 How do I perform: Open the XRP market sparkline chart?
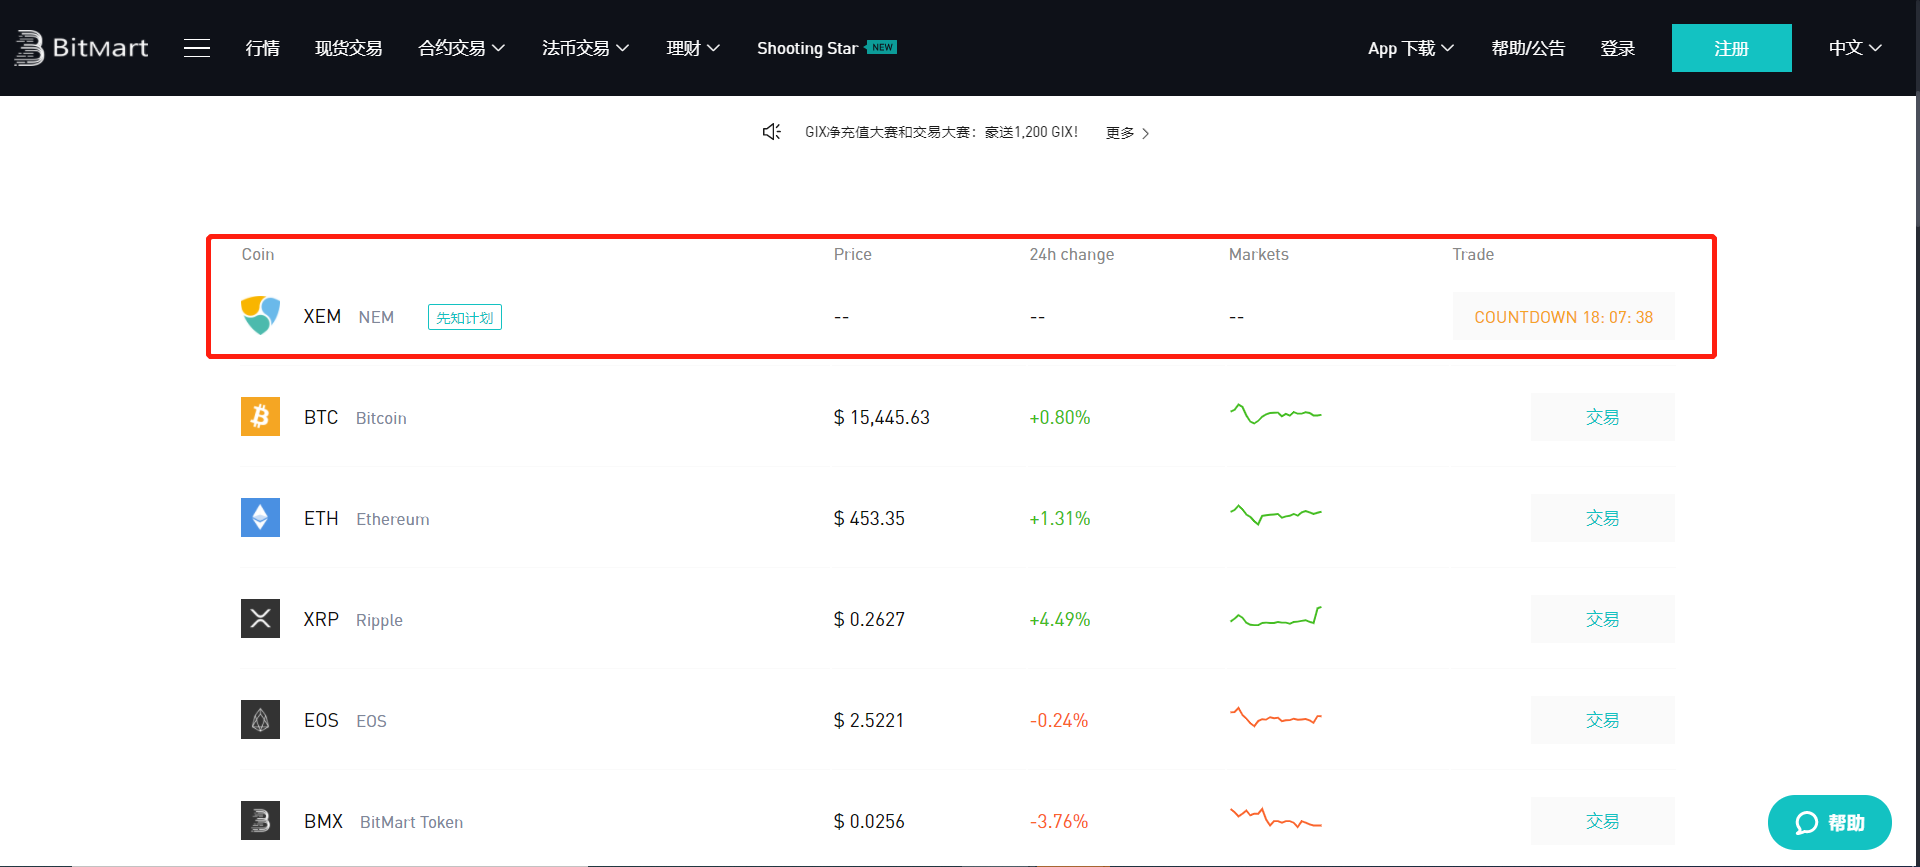[x=1276, y=616]
